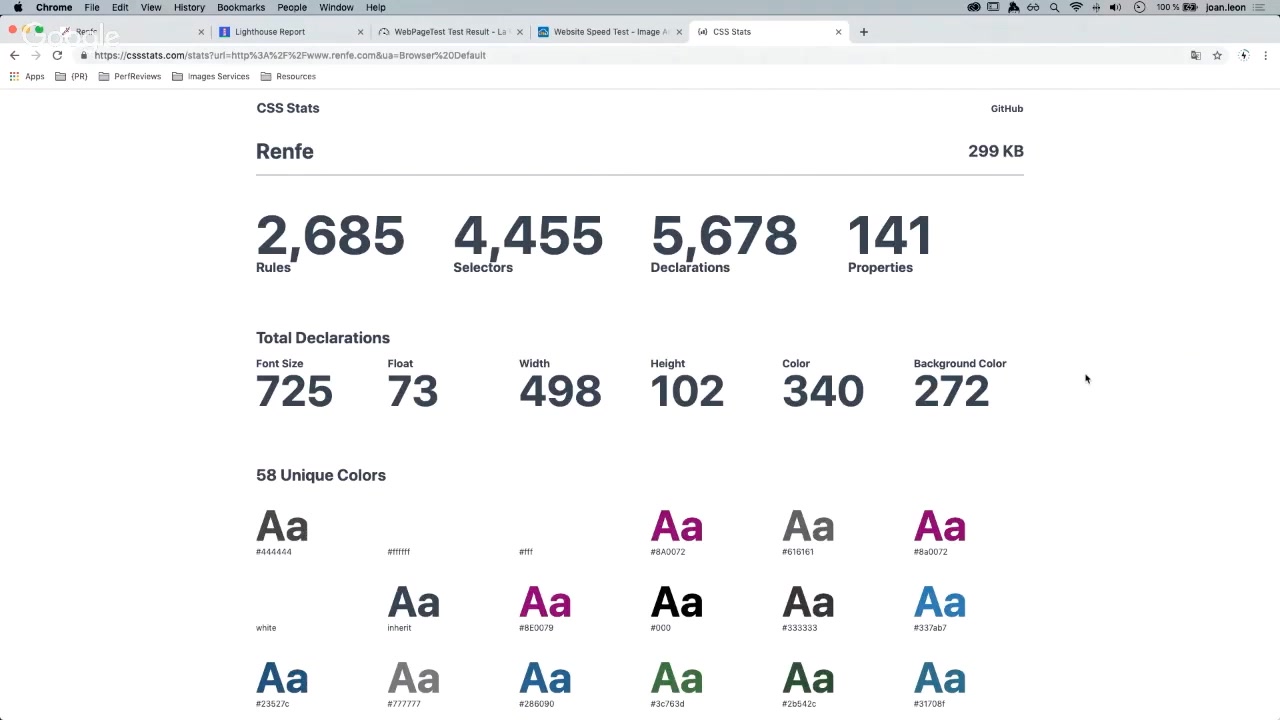Image resolution: width=1280 pixels, height=720 pixels.
Task: Open the File menu
Action: point(92,7)
